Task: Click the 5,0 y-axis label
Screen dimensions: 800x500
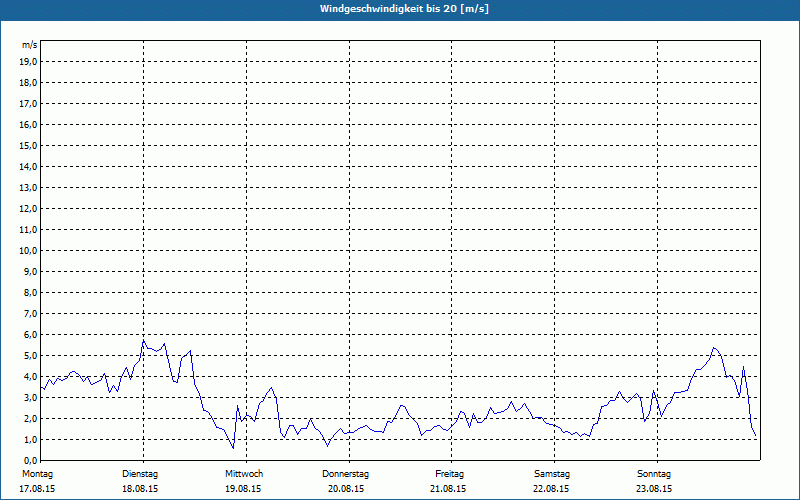Action: point(31,355)
